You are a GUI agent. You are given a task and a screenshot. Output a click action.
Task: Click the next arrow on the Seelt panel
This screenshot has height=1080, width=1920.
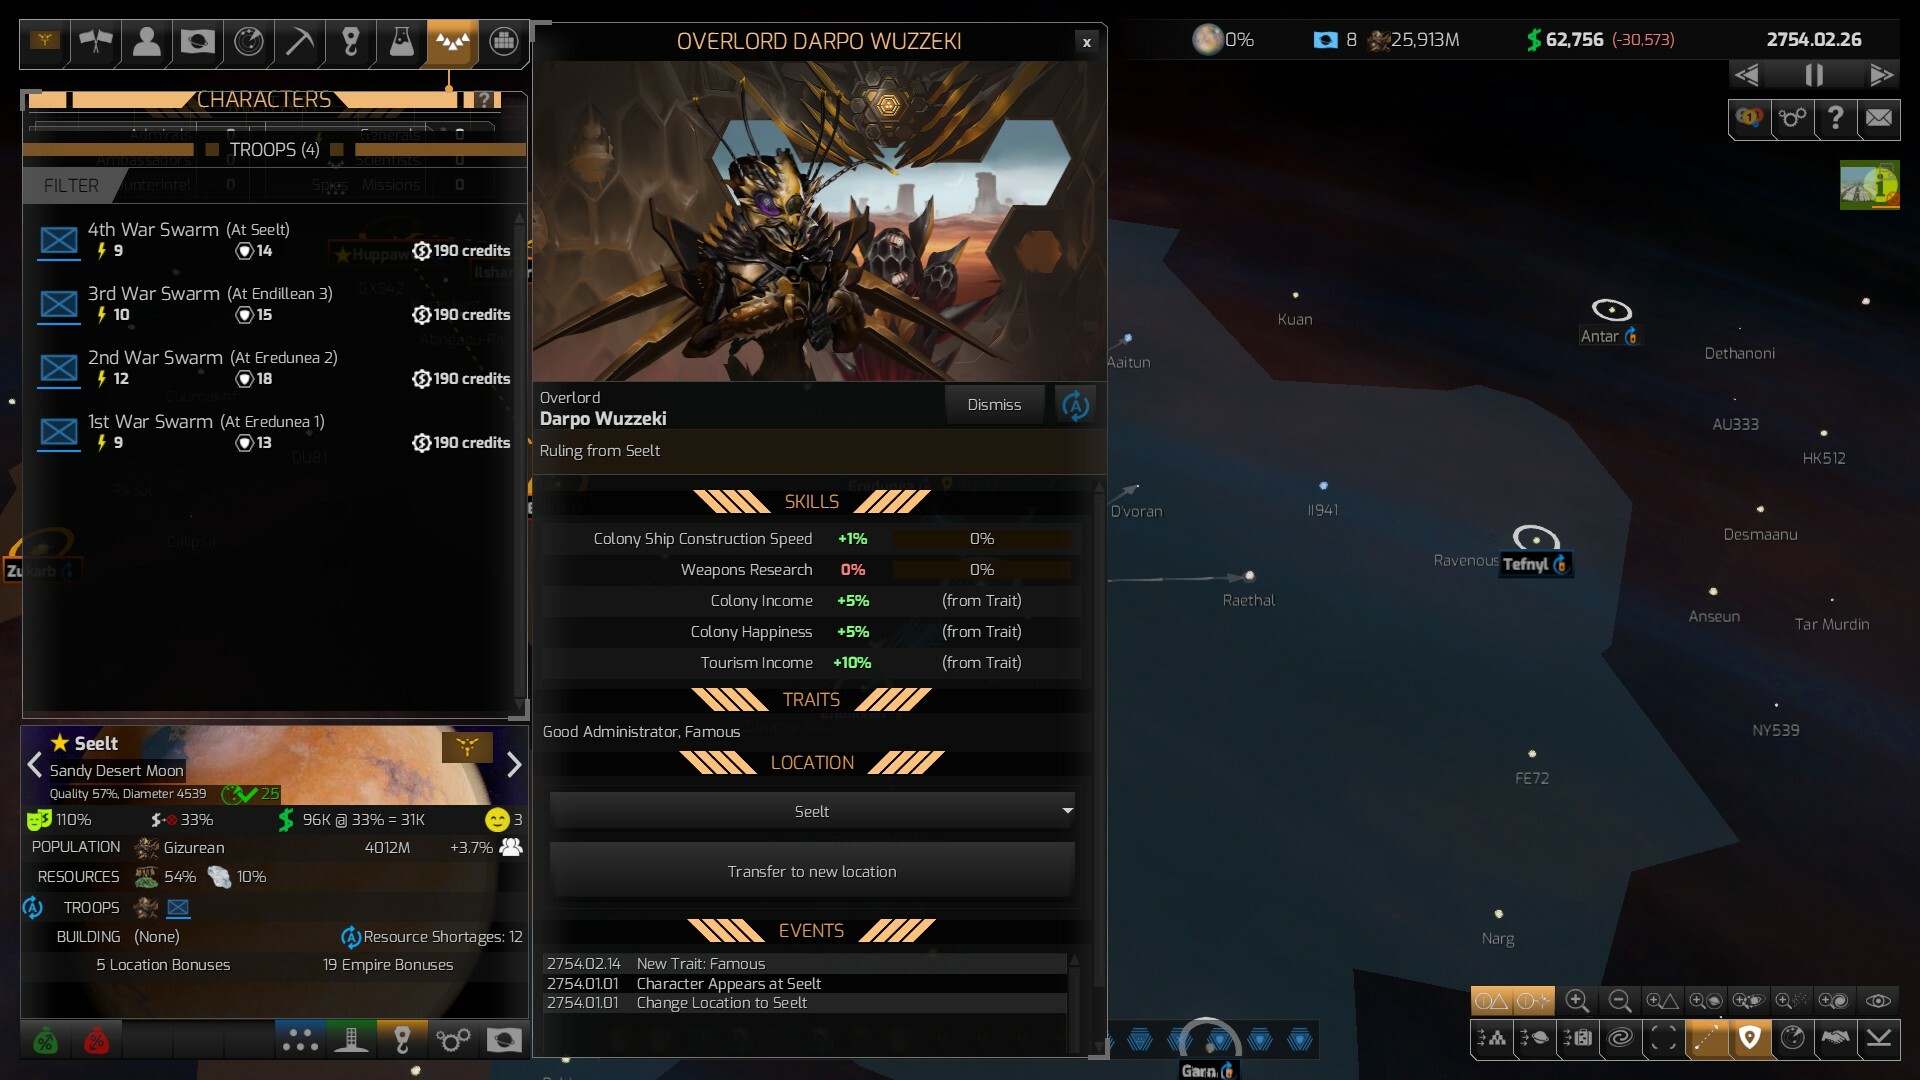pyautogui.click(x=515, y=765)
